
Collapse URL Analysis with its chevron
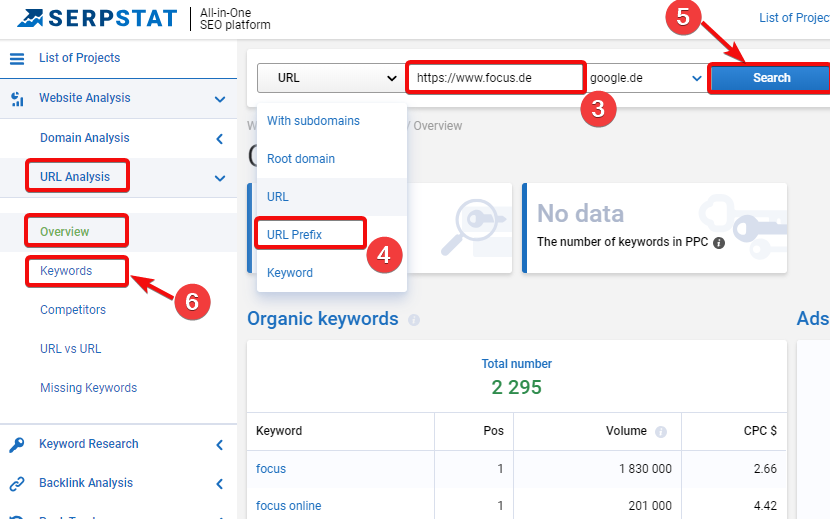click(x=220, y=178)
